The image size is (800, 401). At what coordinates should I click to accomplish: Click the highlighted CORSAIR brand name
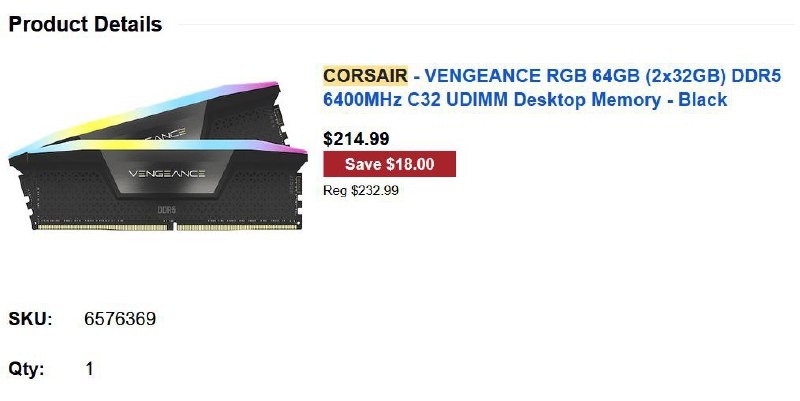365,76
